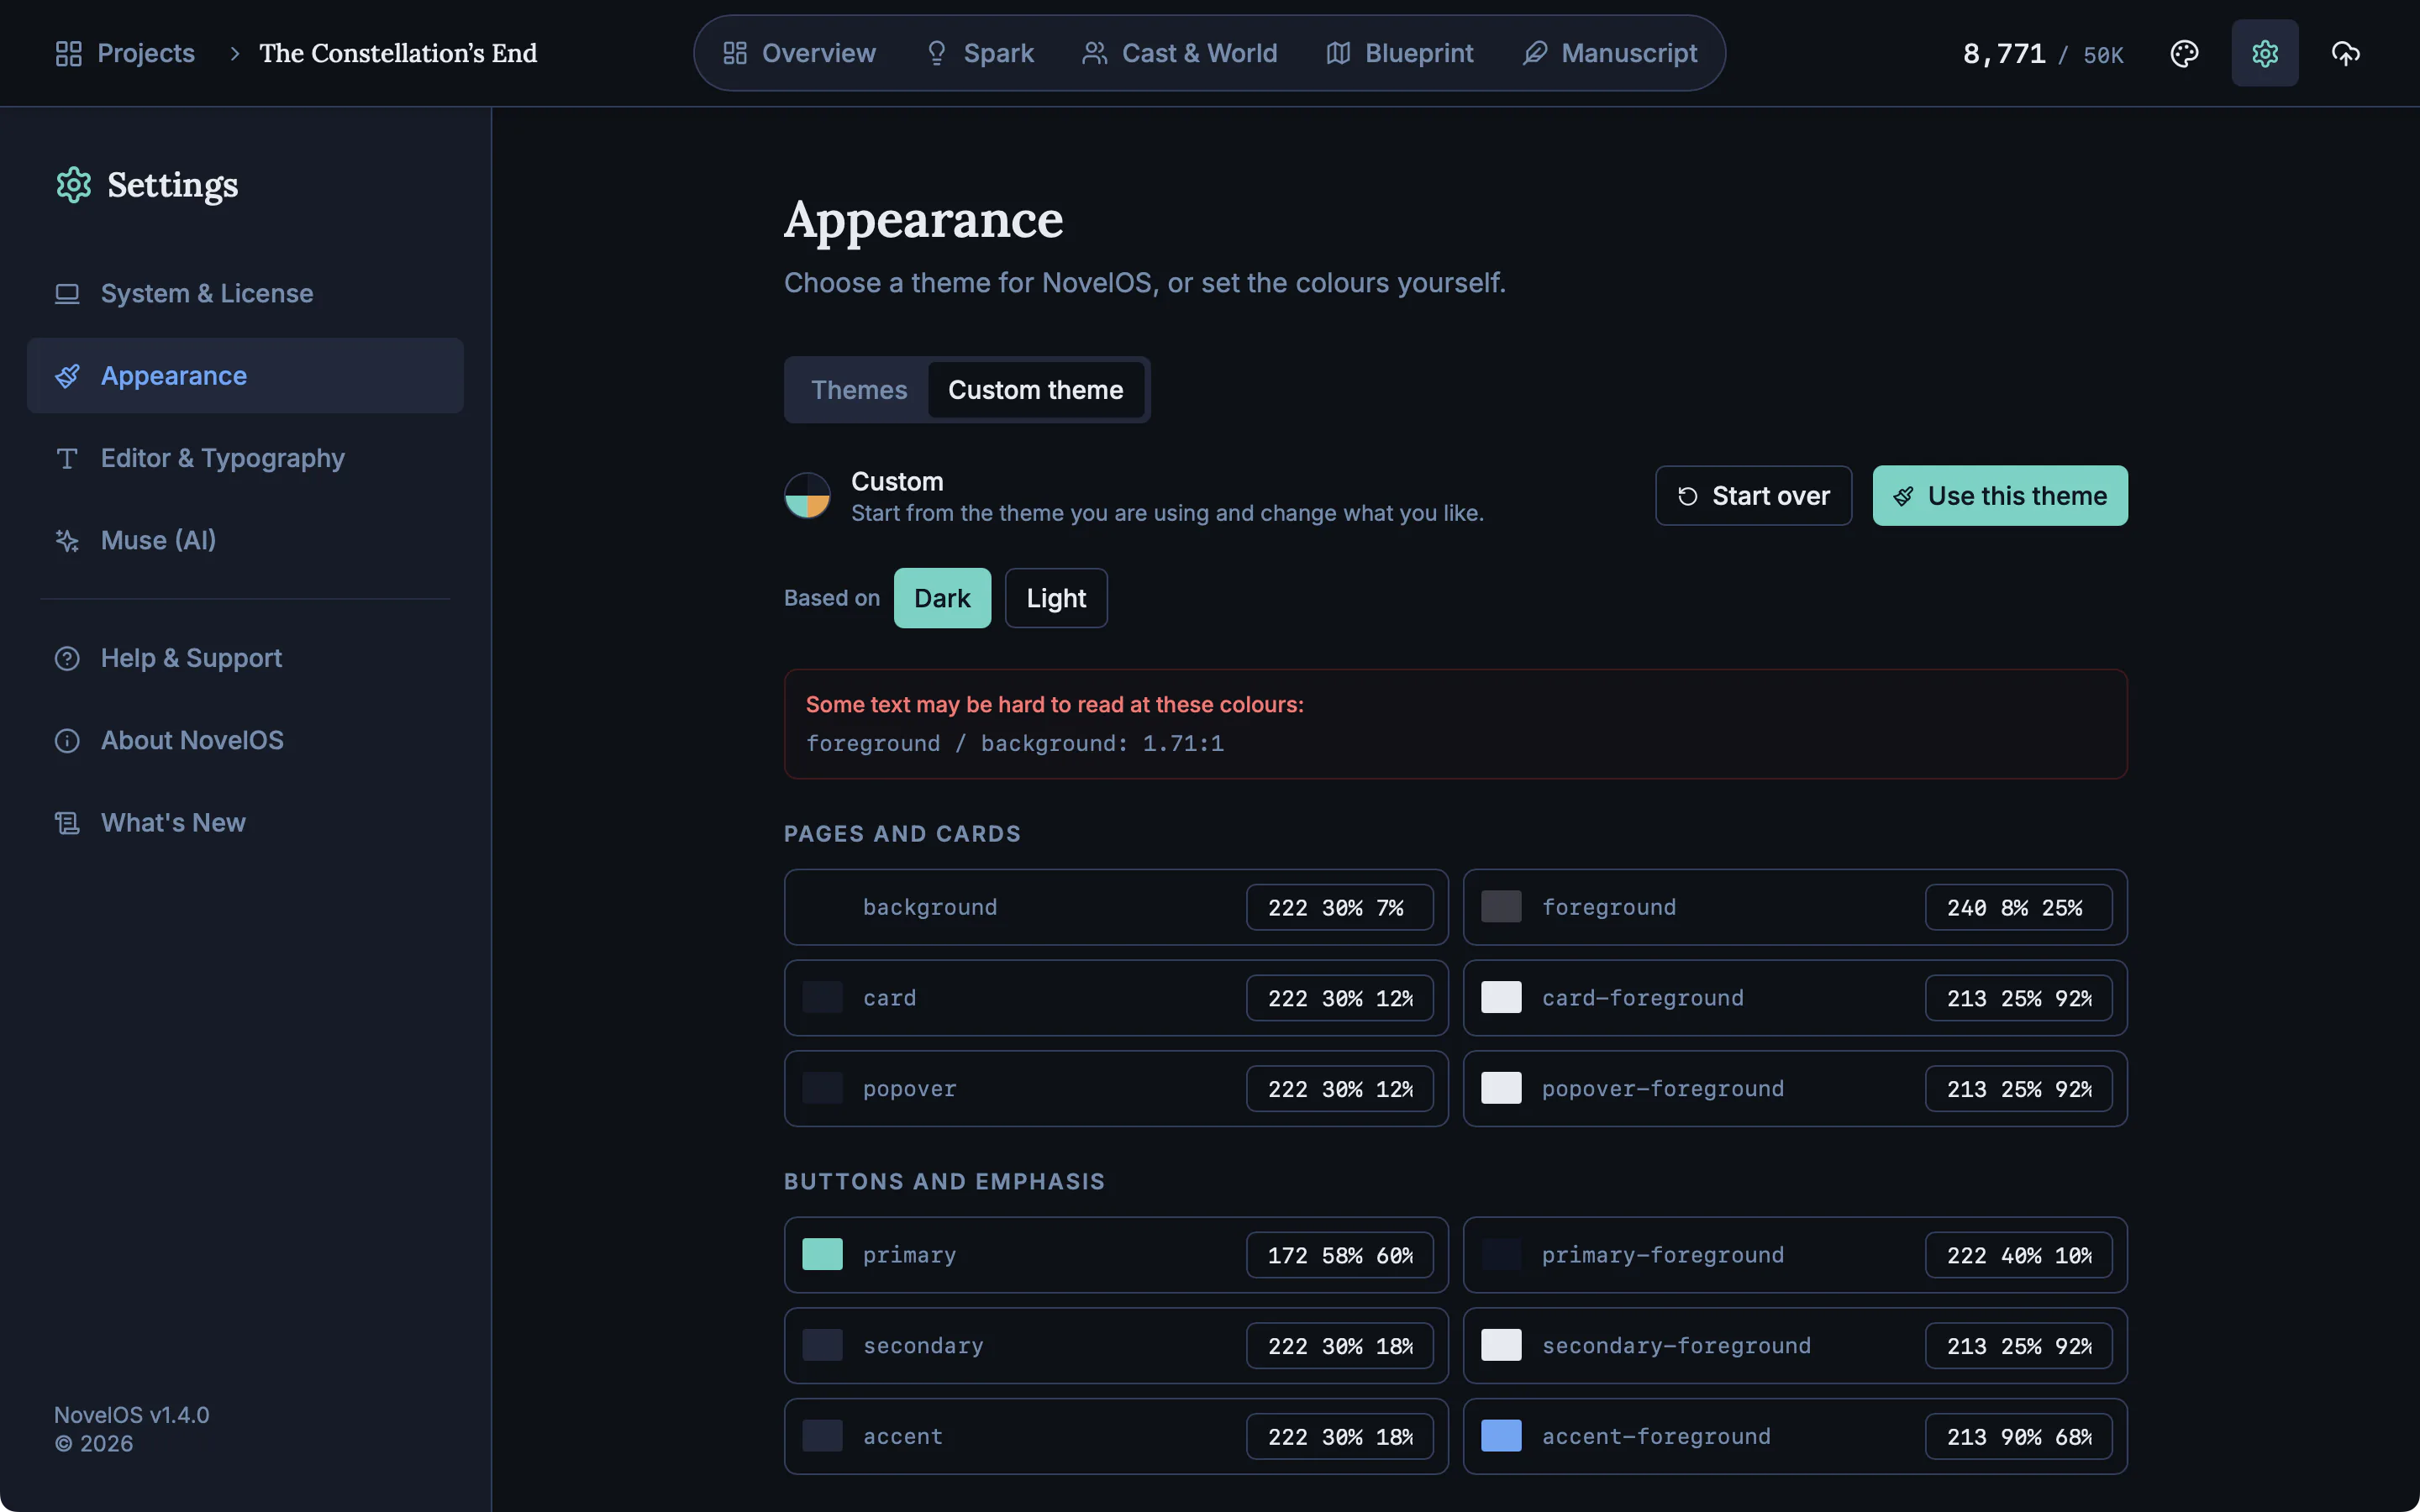Click the secondary-foreground colour swatch
This screenshot has width=2420, height=1512.
point(1501,1345)
